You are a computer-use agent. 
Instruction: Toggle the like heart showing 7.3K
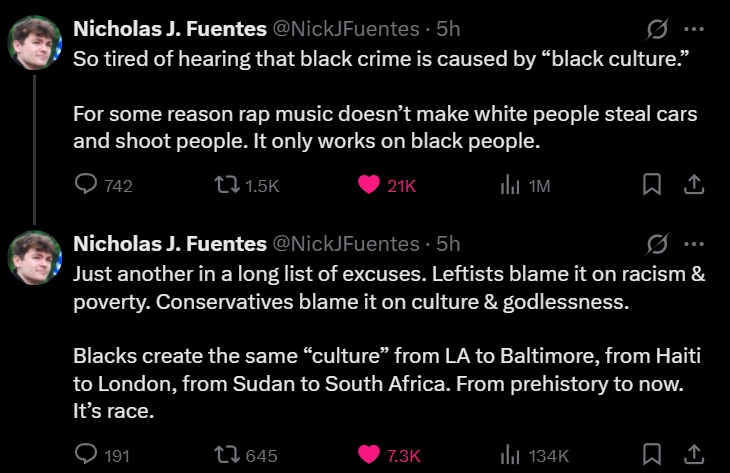pyautogui.click(x=369, y=455)
